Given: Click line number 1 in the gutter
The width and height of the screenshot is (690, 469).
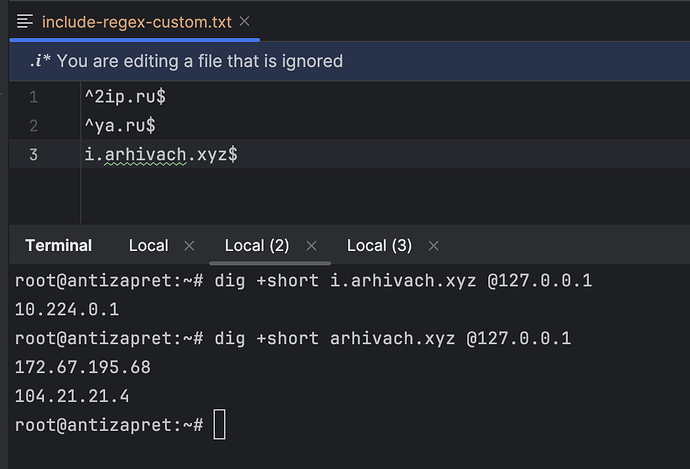Looking at the screenshot, I should [33, 97].
